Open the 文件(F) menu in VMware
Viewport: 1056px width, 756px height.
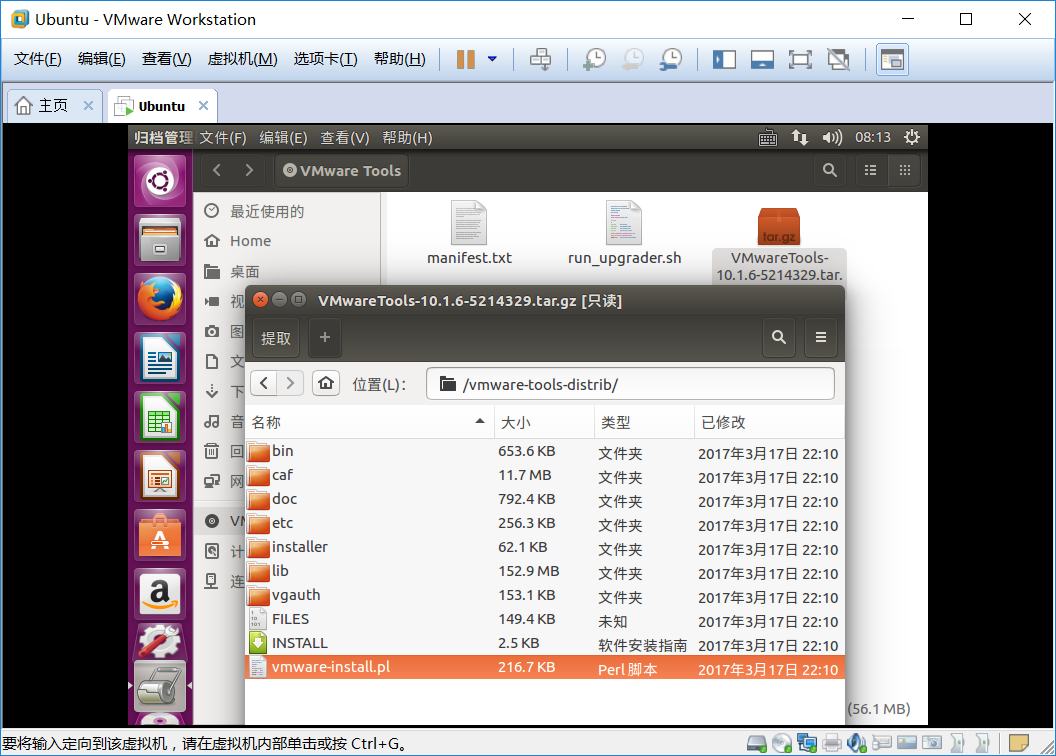[38, 59]
